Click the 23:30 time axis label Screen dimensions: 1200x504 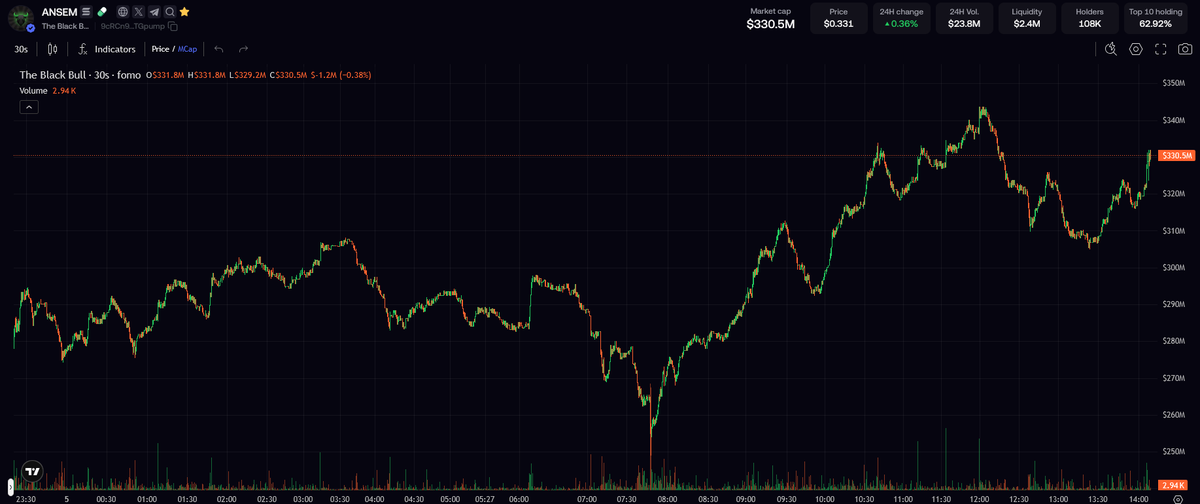(x=25, y=497)
